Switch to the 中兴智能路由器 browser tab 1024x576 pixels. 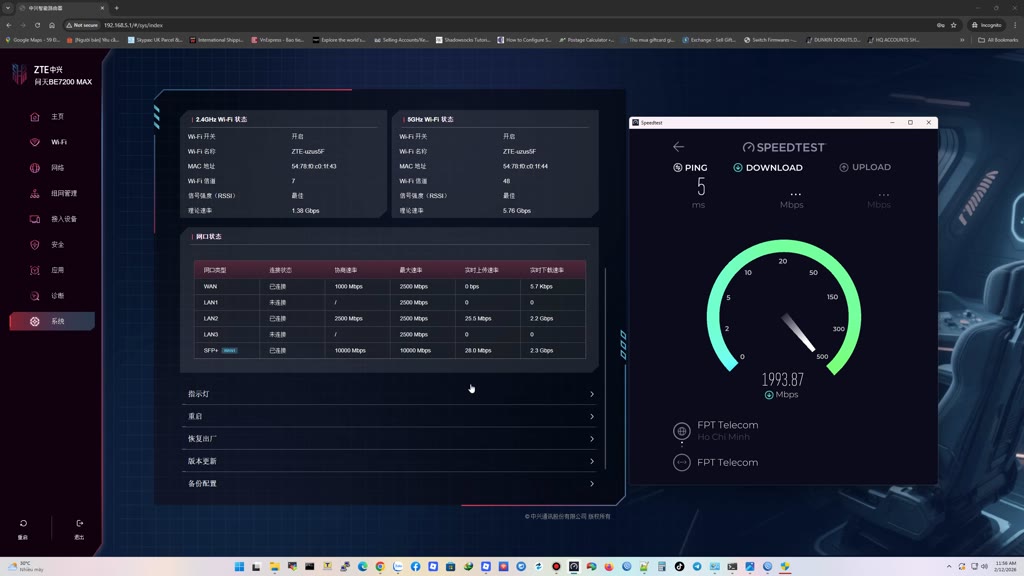click(x=60, y=8)
